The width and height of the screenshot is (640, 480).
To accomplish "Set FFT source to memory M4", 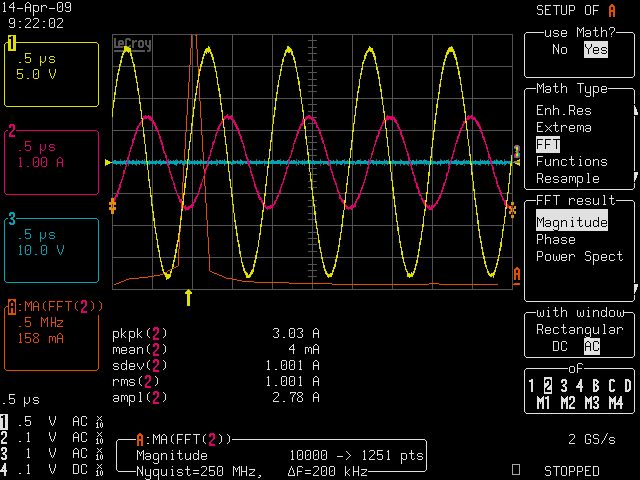I will pyautogui.click(x=616, y=403).
